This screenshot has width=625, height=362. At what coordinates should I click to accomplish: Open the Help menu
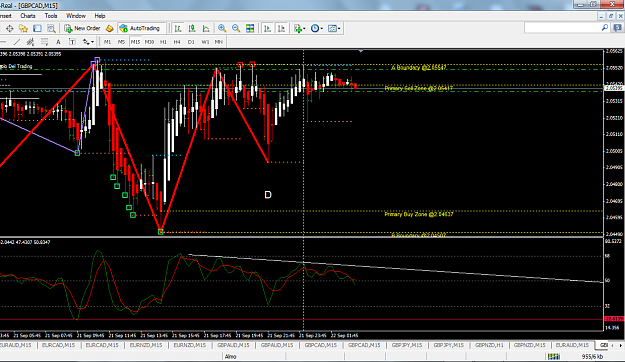(x=100, y=16)
